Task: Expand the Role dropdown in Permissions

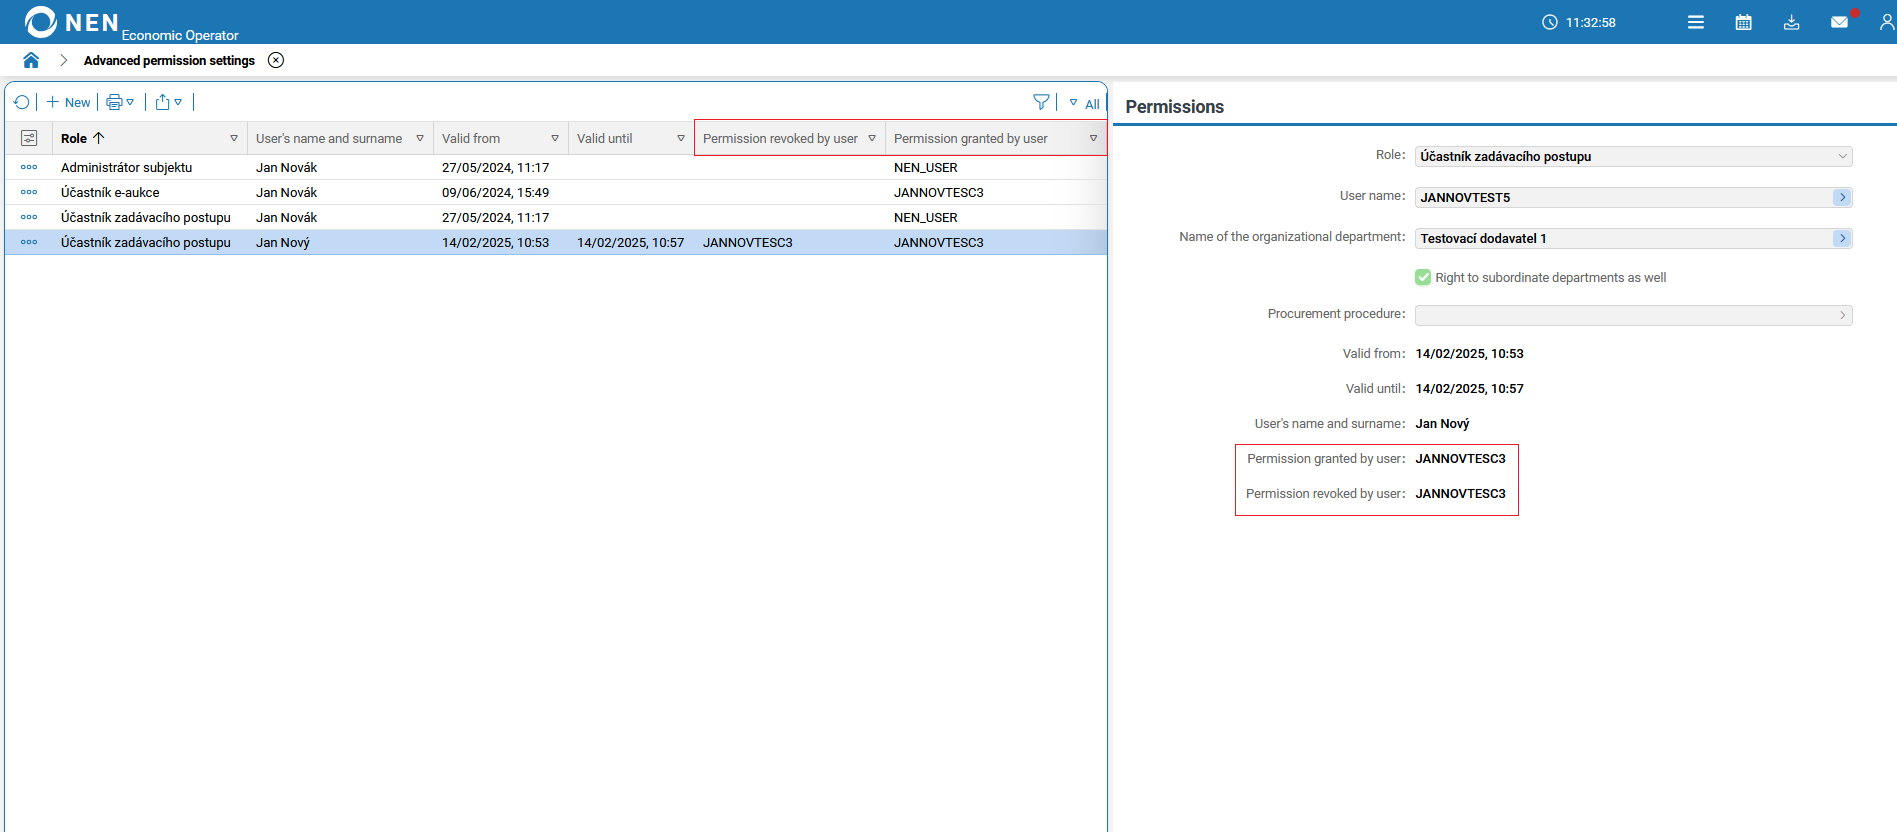Action: (1842, 156)
